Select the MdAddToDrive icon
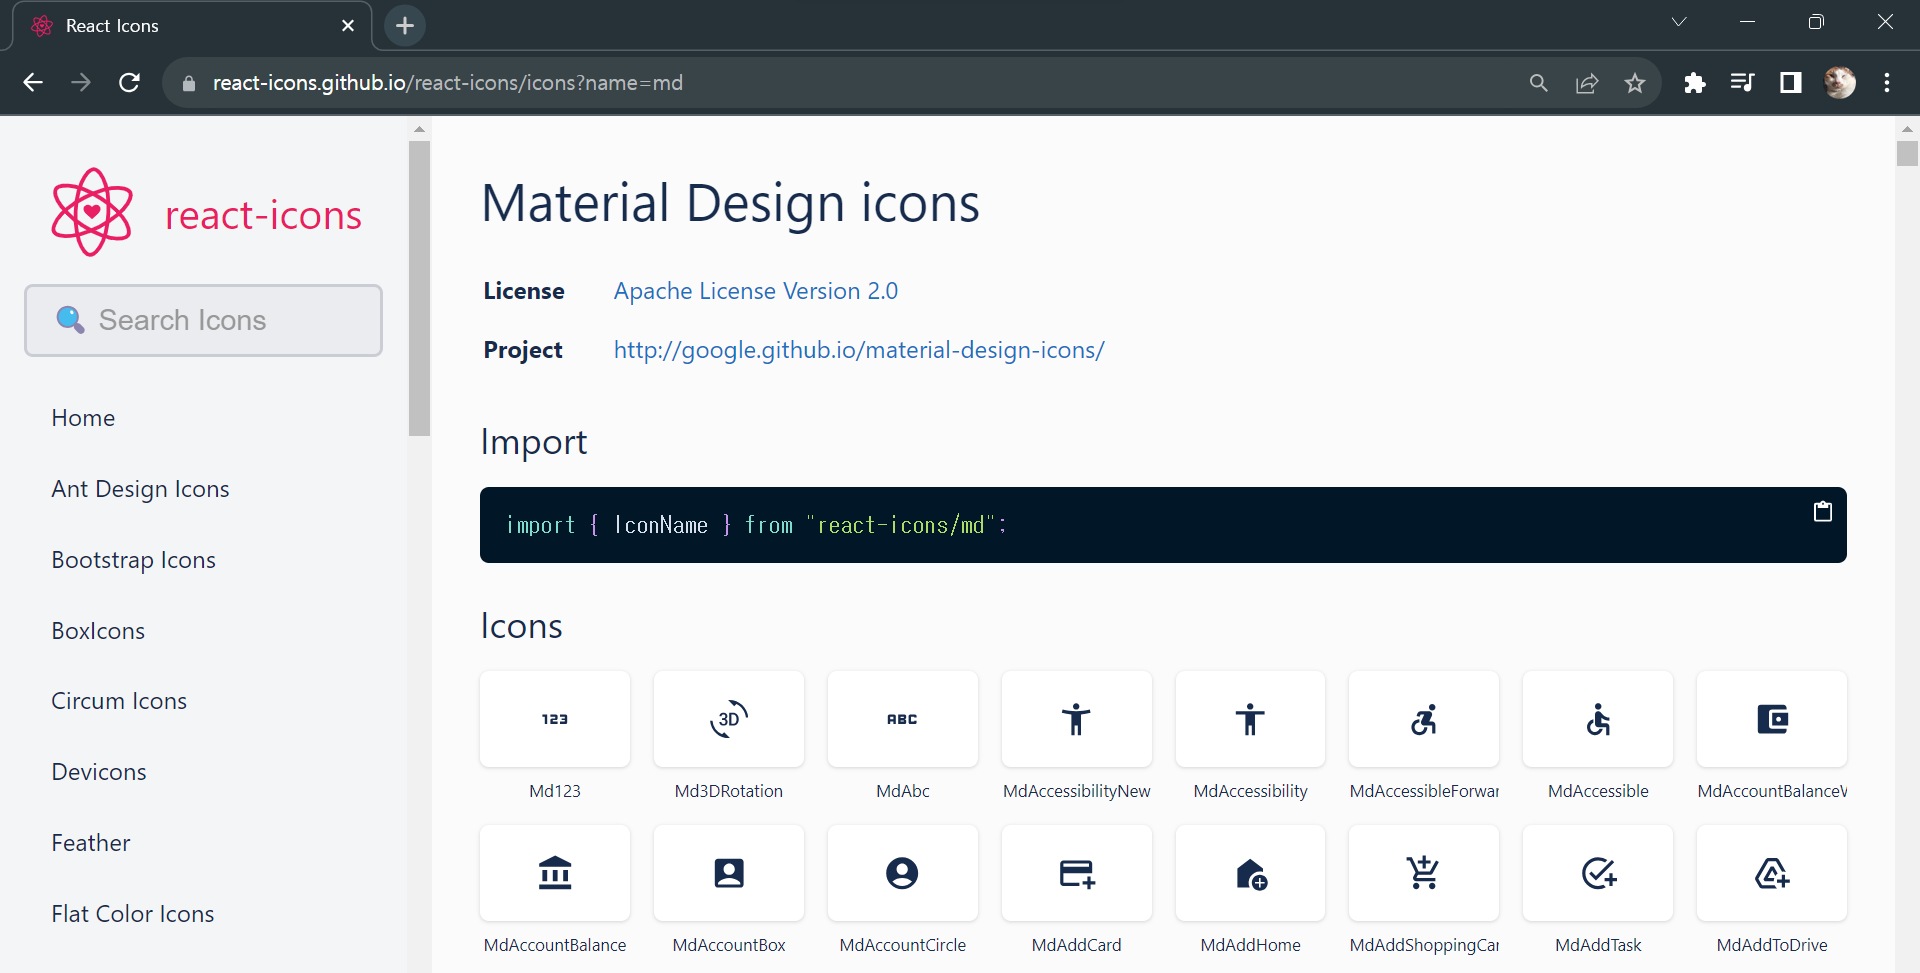The width and height of the screenshot is (1920, 973). pyautogui.click(x=1772, y=873)
